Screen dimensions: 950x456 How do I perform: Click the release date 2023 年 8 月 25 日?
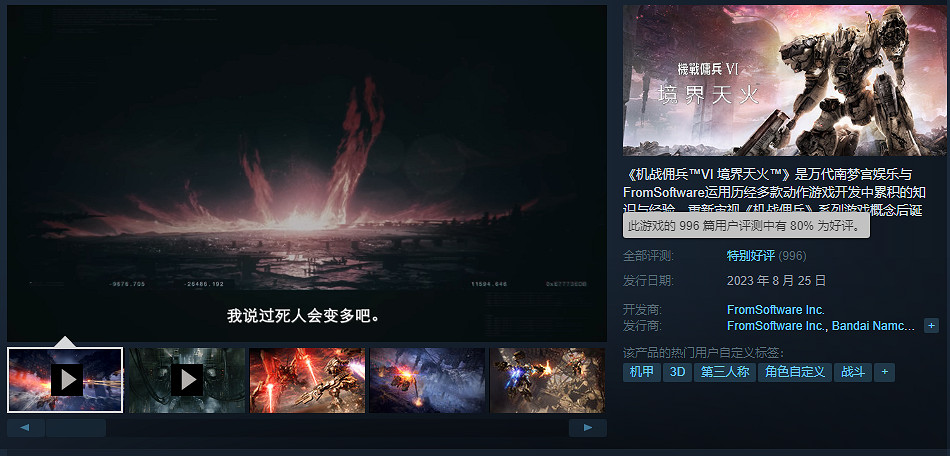pyautogui.click(x=777, y=280)
